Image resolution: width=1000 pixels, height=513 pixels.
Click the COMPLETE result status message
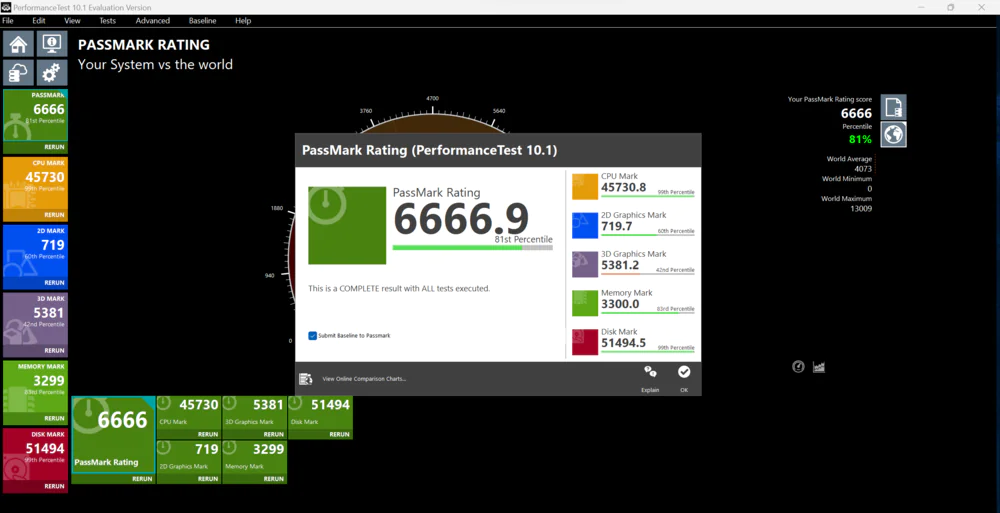[x=399, y=288]
